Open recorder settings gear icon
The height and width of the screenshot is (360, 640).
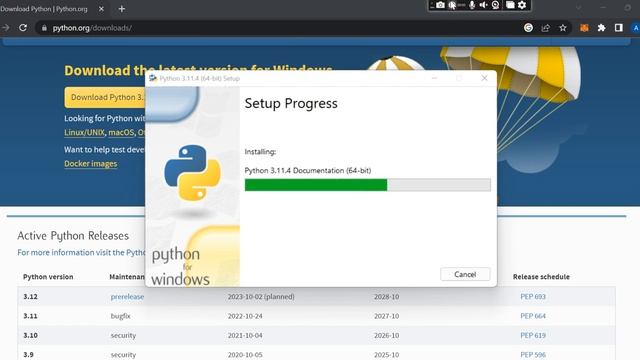522,5
